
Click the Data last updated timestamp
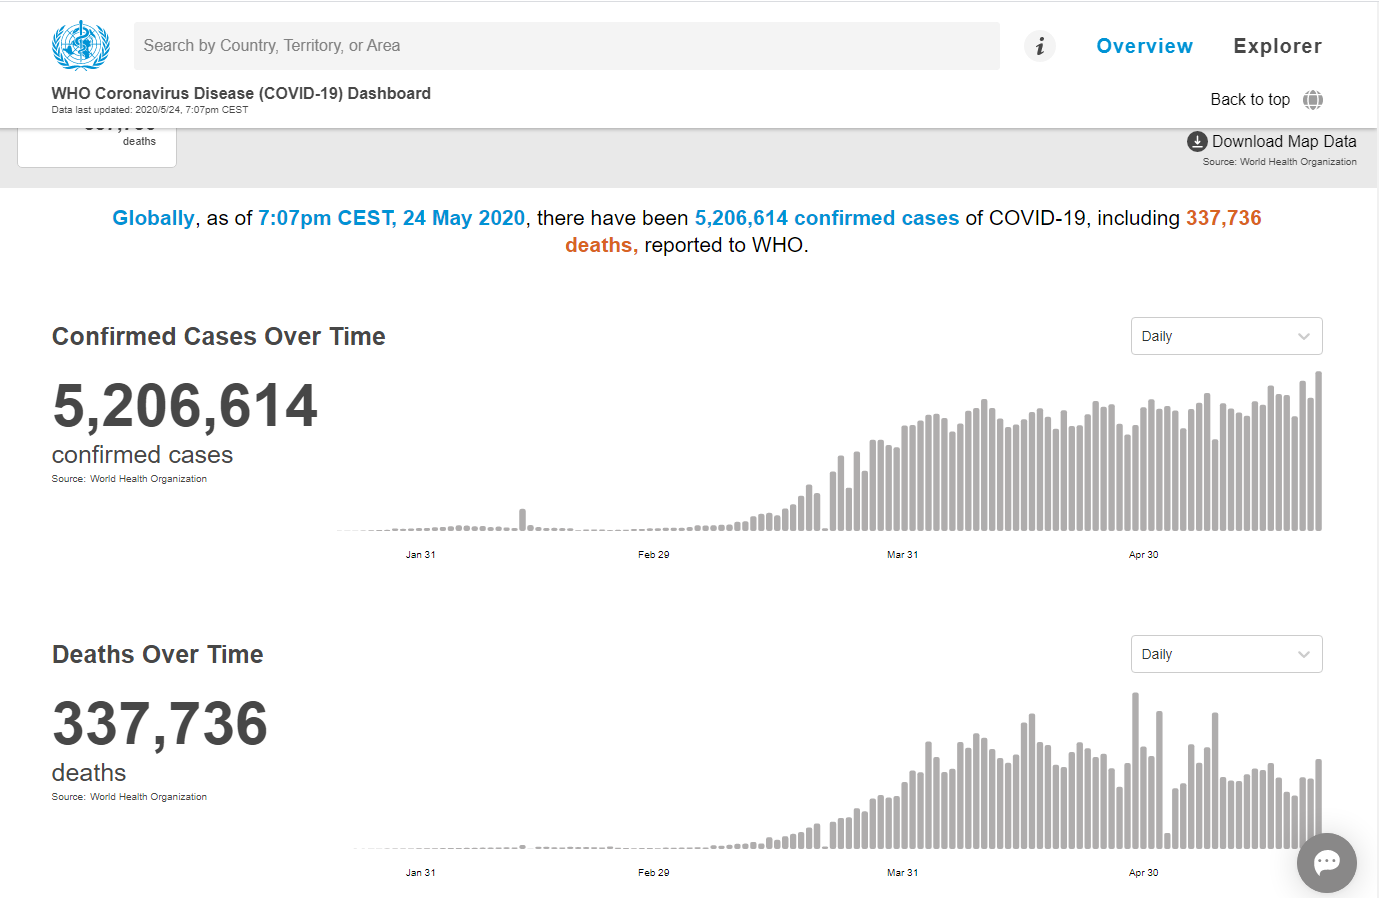pyautogui.click(x=150, y=110)
